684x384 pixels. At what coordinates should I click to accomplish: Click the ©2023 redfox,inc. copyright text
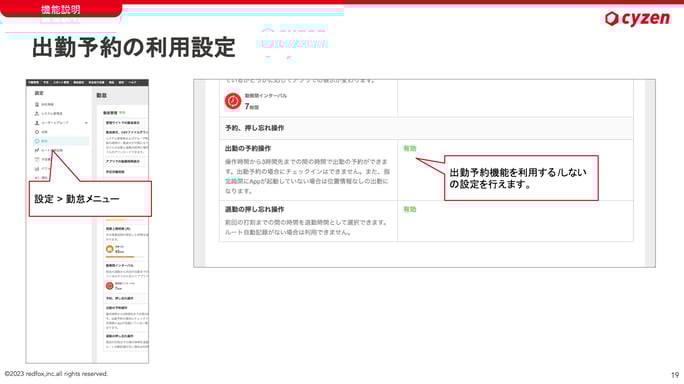coord(56,374)
